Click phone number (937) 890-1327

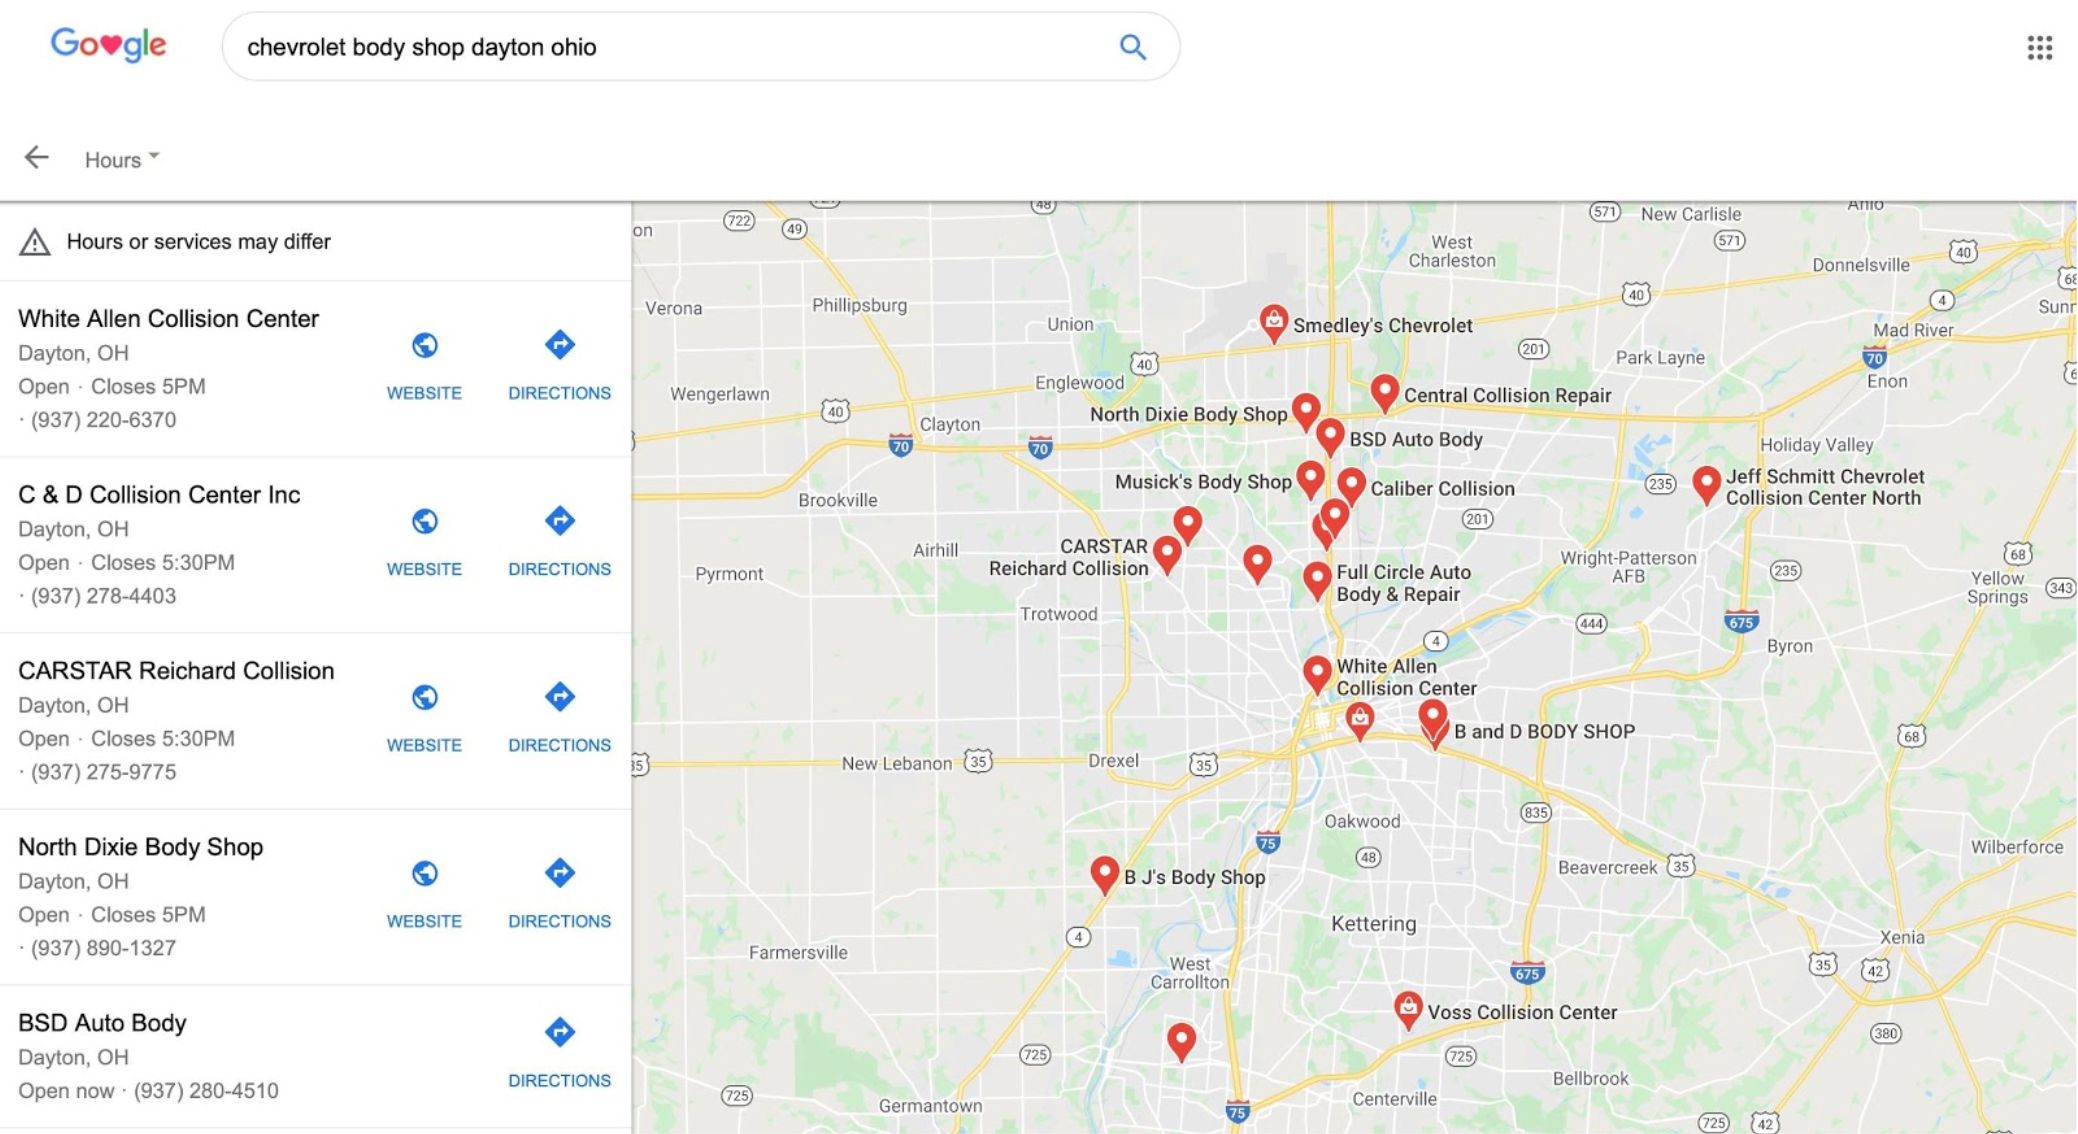pyautogui.click(x=103, y=948)
